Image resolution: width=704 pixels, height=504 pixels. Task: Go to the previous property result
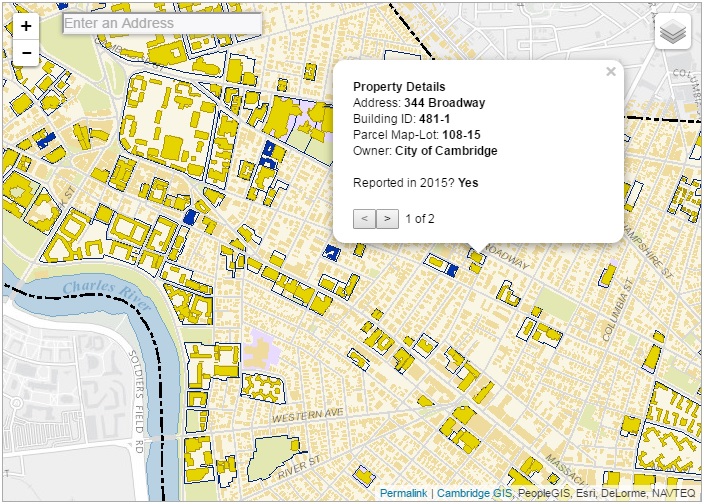click(x=365, y=218)
